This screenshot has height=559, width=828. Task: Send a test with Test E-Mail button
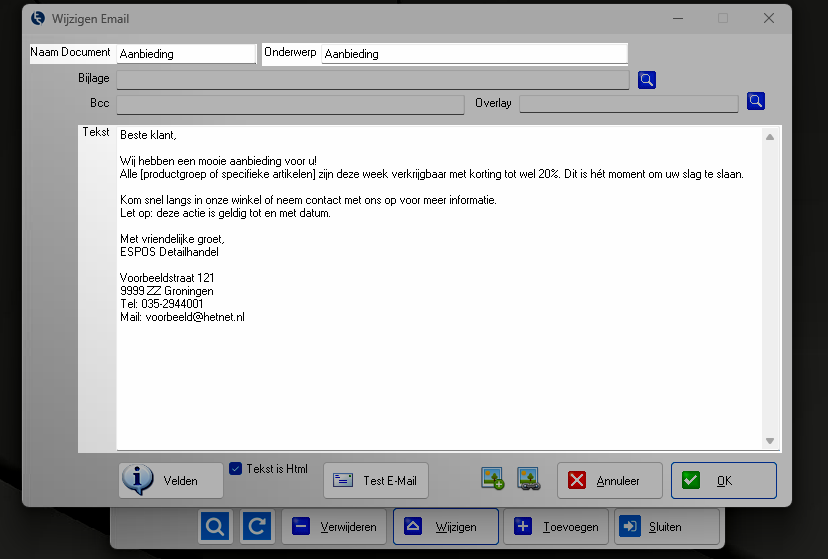click(x=376, y=480)
